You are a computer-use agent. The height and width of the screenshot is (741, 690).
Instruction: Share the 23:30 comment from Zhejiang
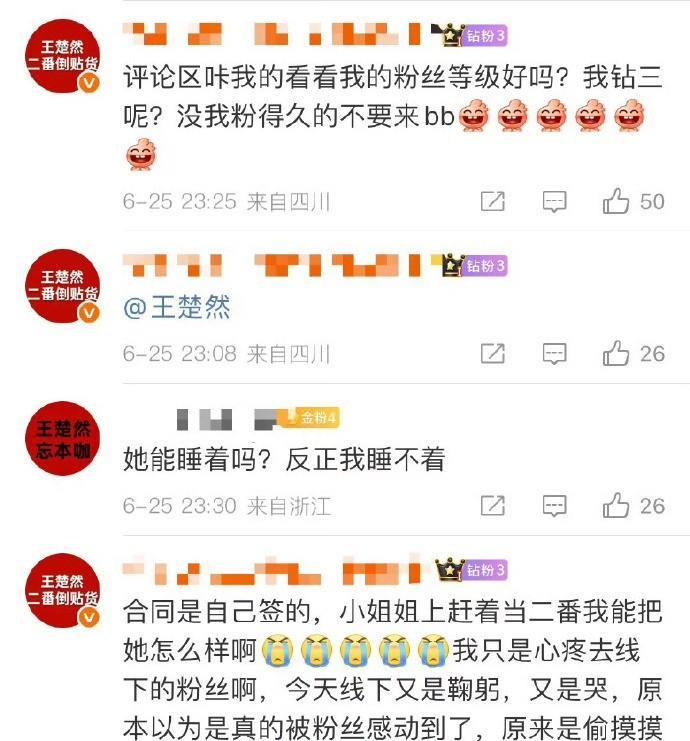pos(492,506)
